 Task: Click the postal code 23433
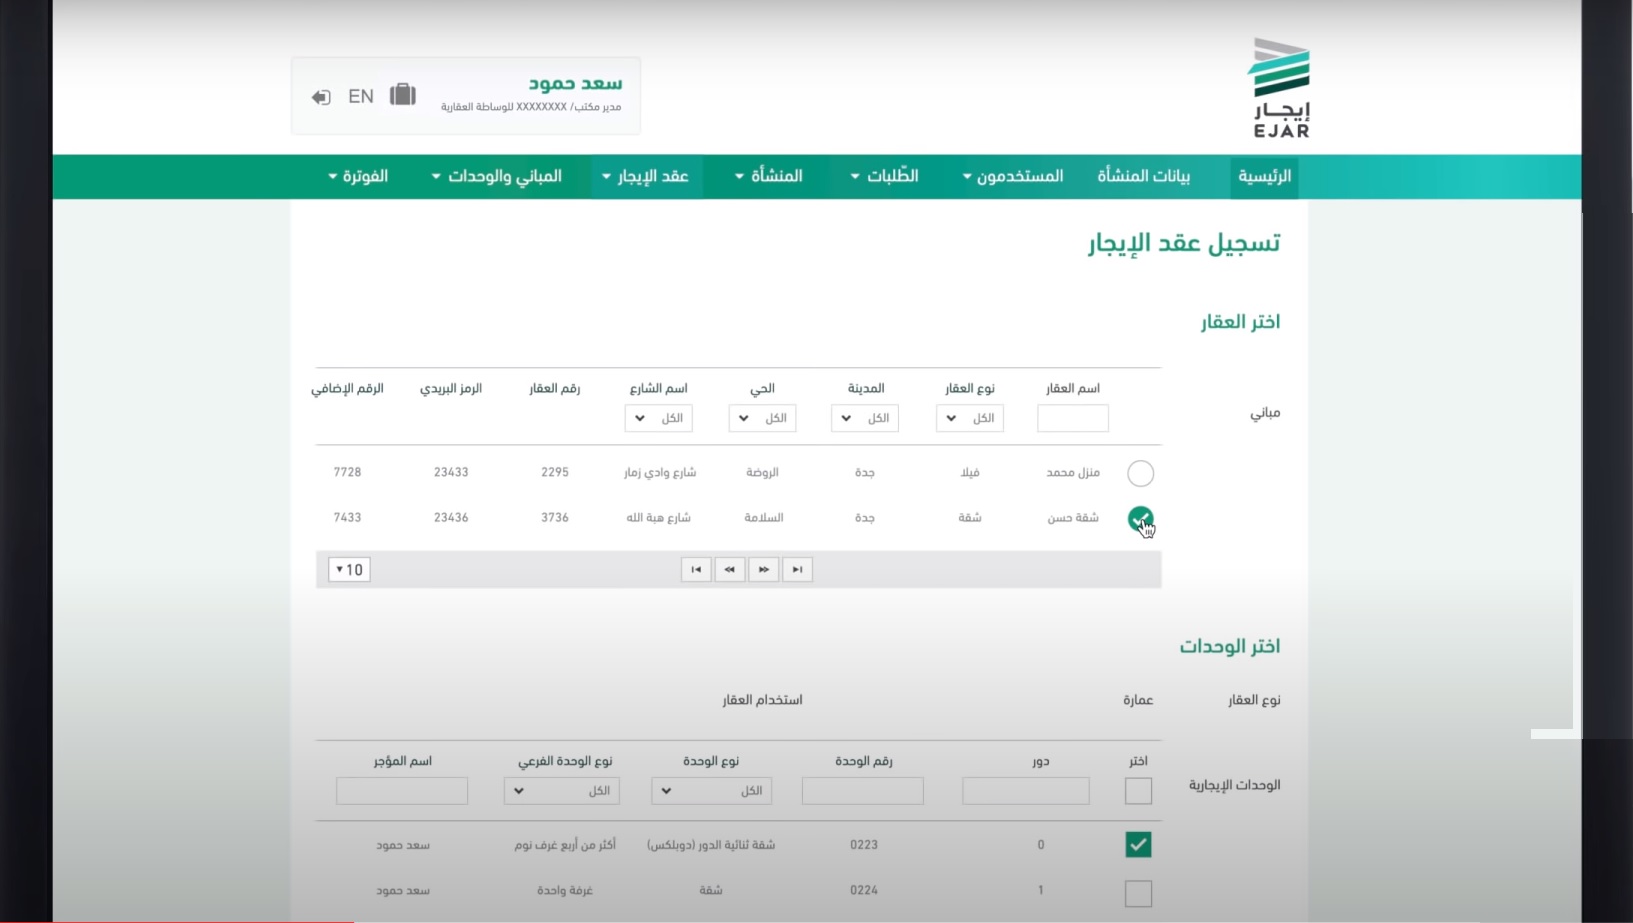451,472
